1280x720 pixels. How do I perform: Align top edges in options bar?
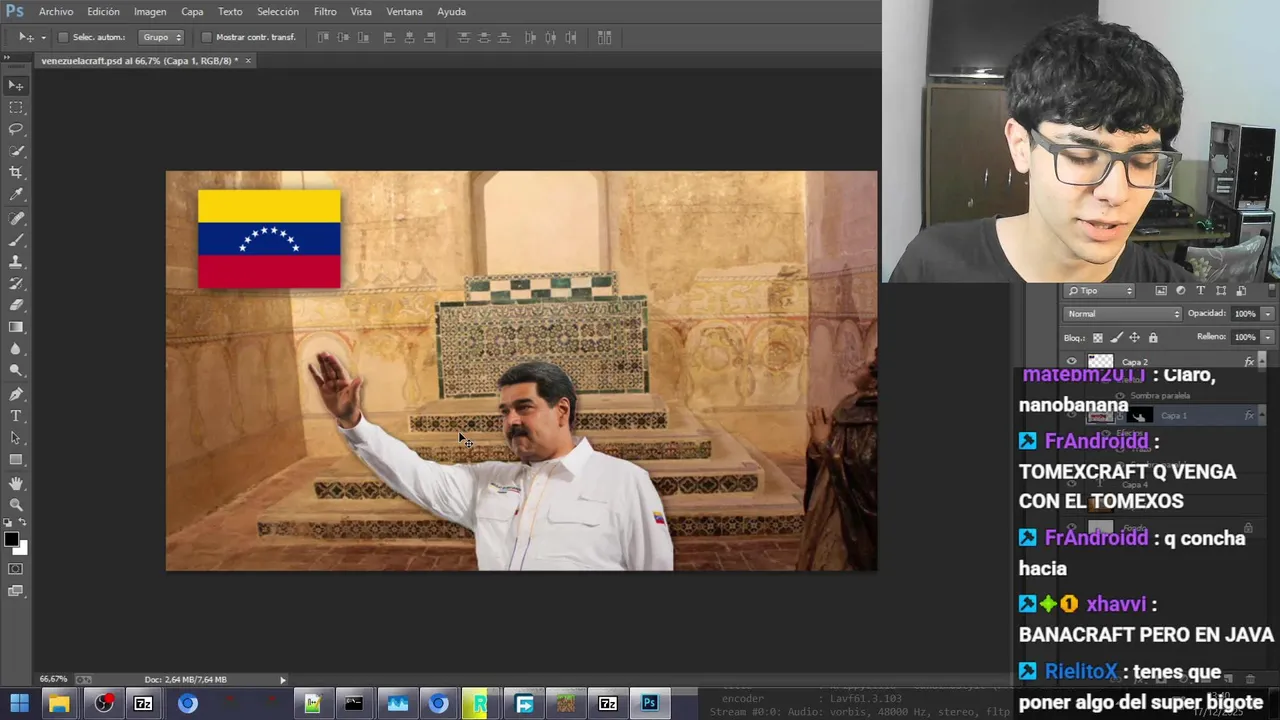click(323, 37)
